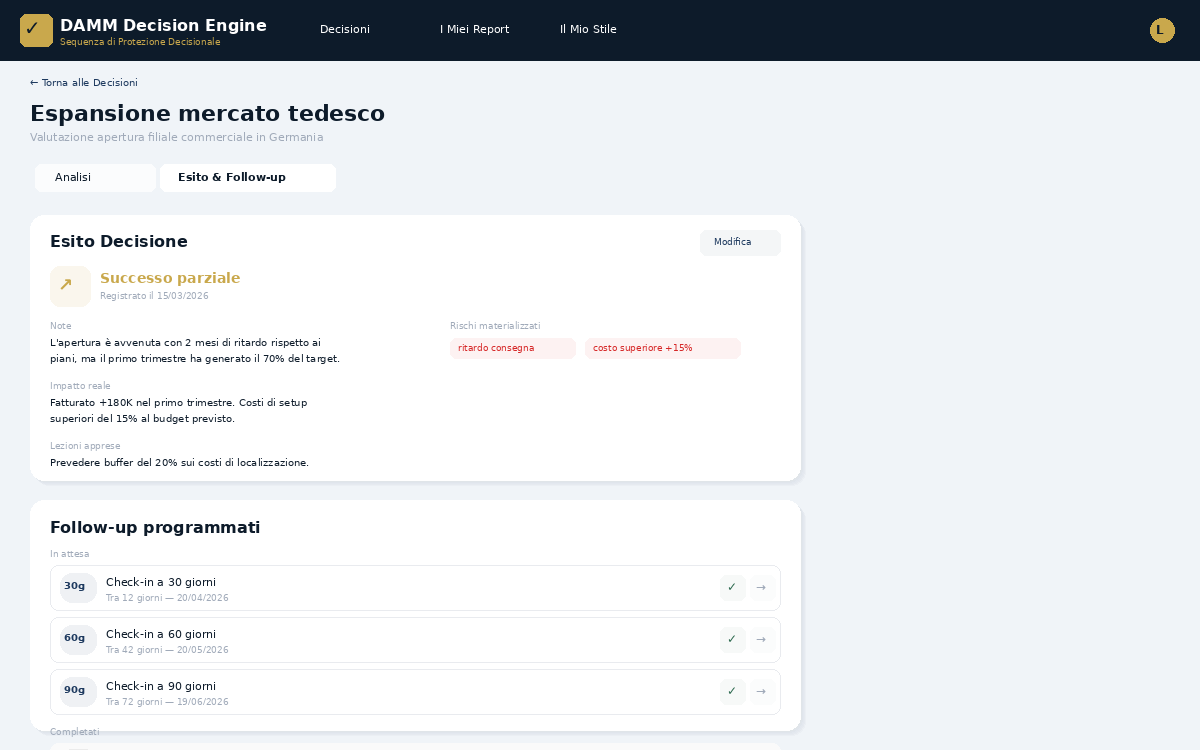Switch to the Analisi tab
1200x750 pixels.
tap(95, 178)
